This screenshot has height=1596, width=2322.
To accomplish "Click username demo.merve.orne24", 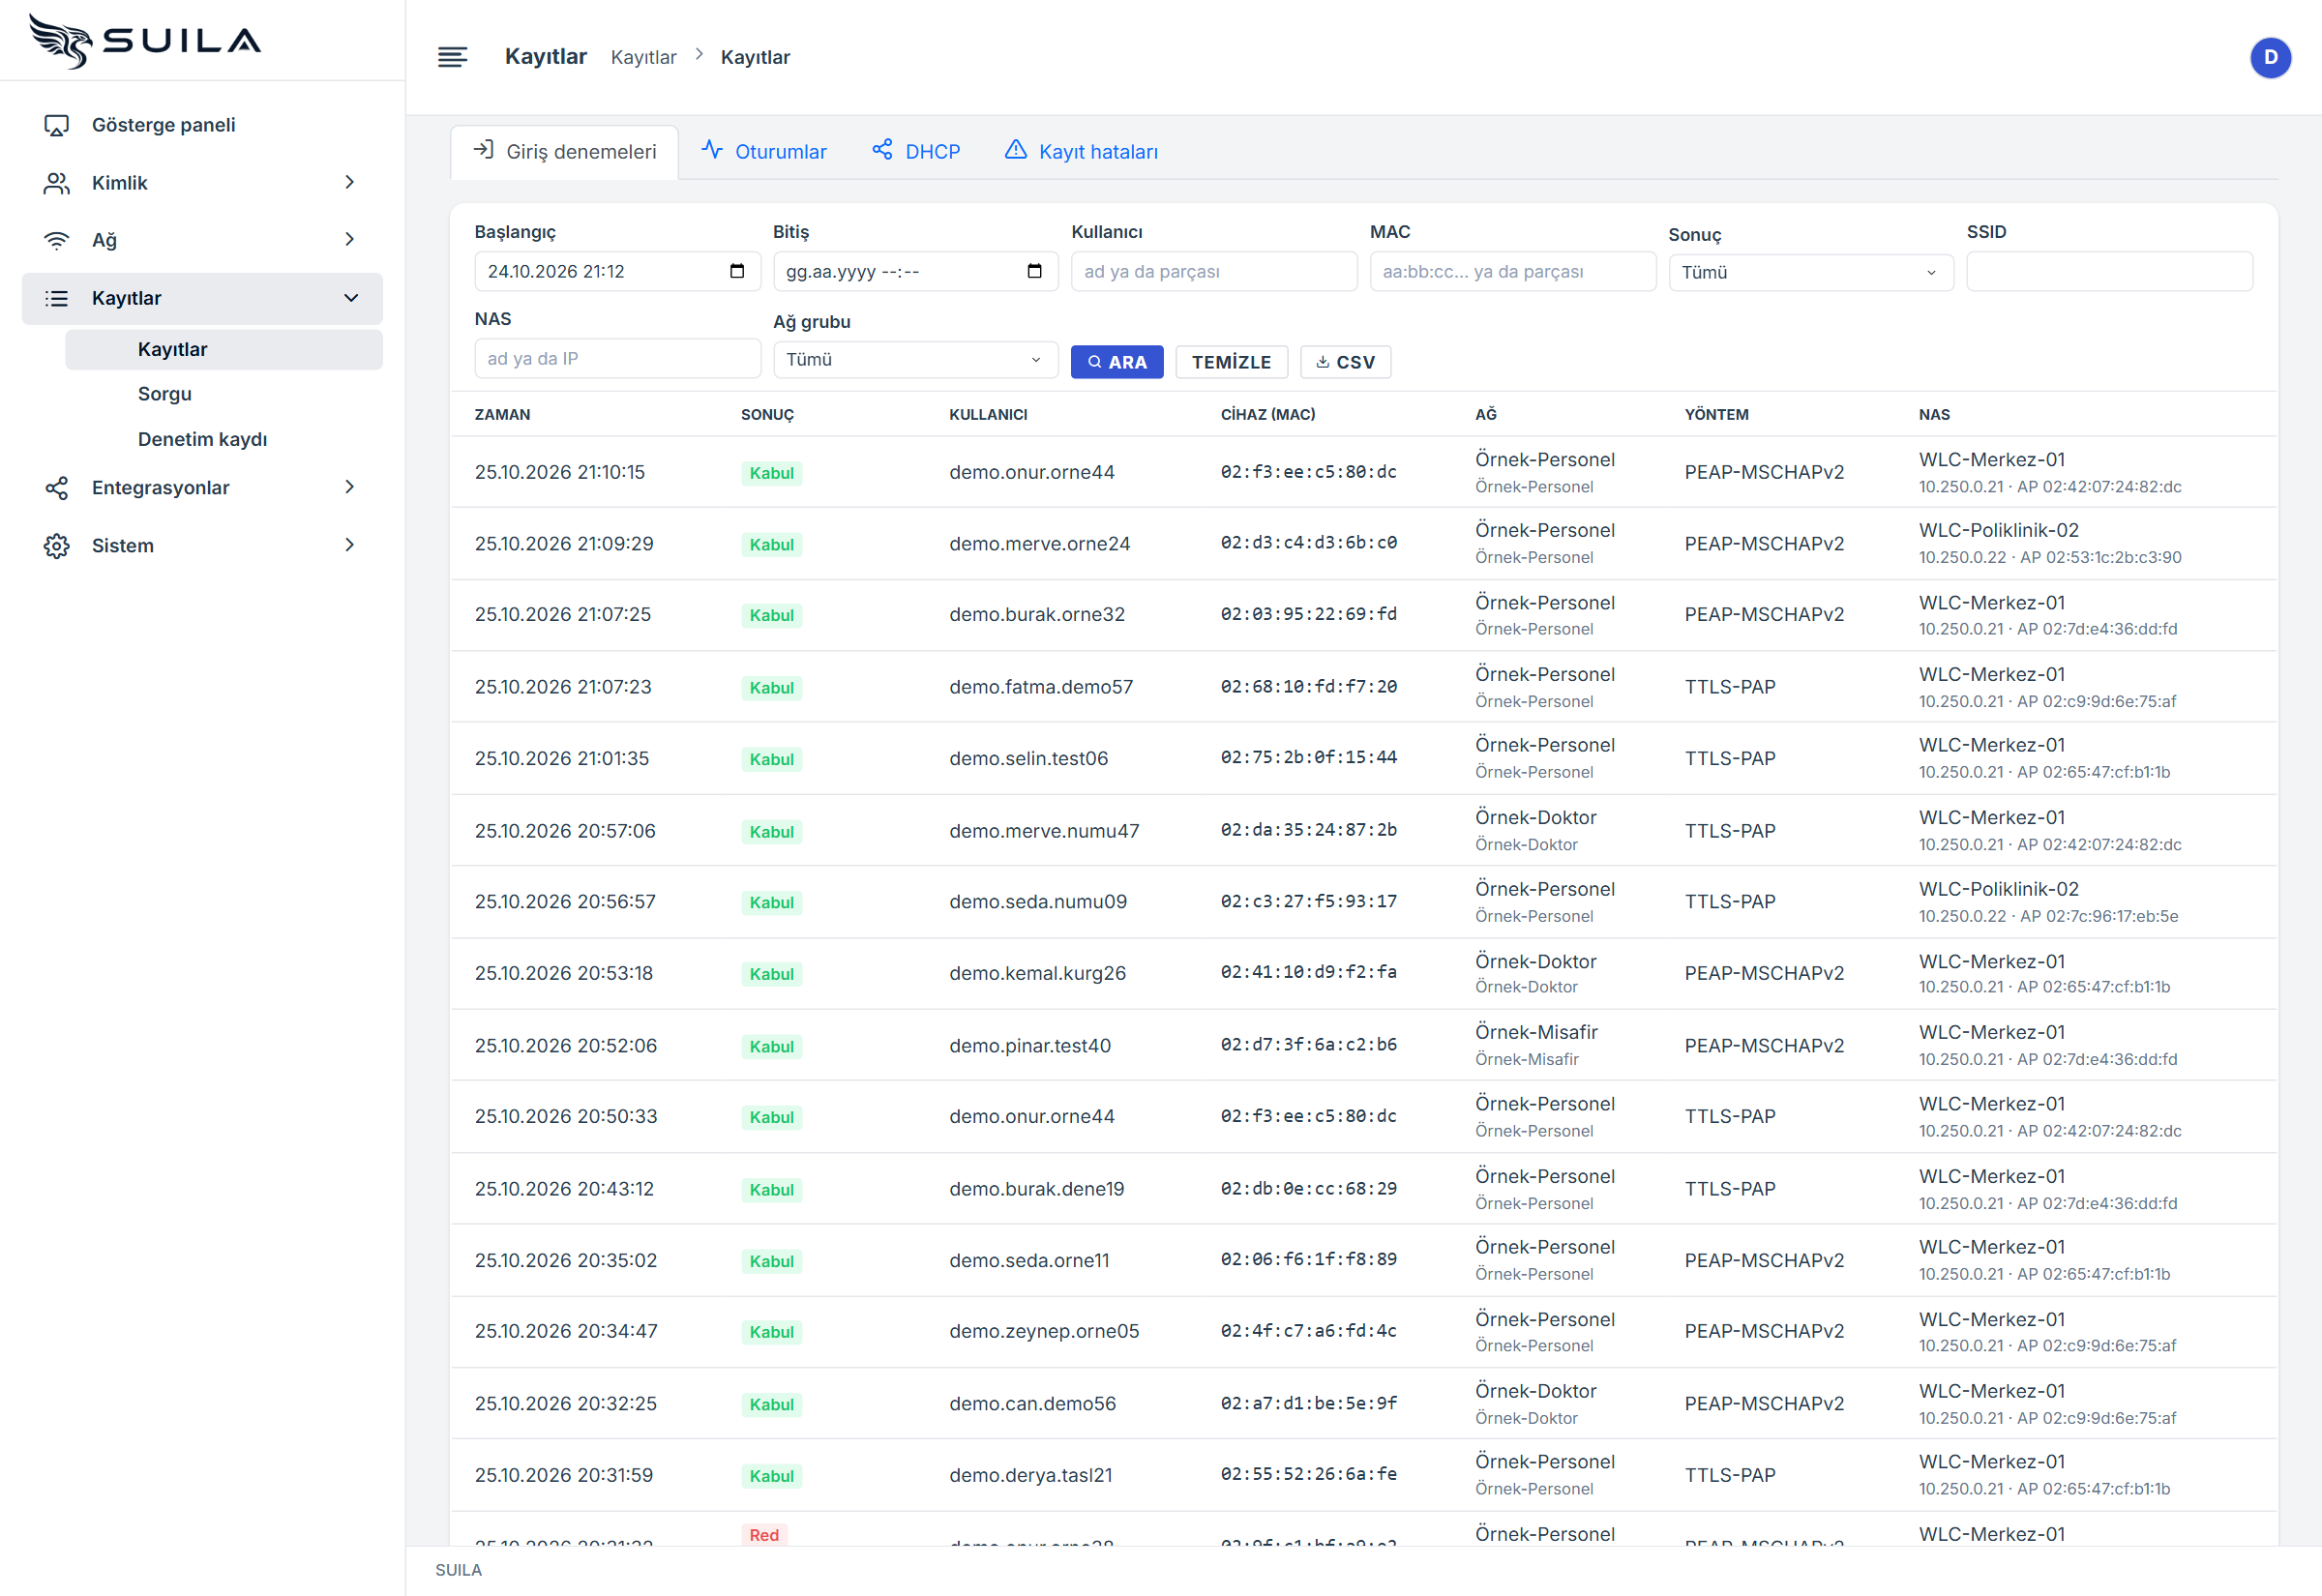I will (1039, 543).
